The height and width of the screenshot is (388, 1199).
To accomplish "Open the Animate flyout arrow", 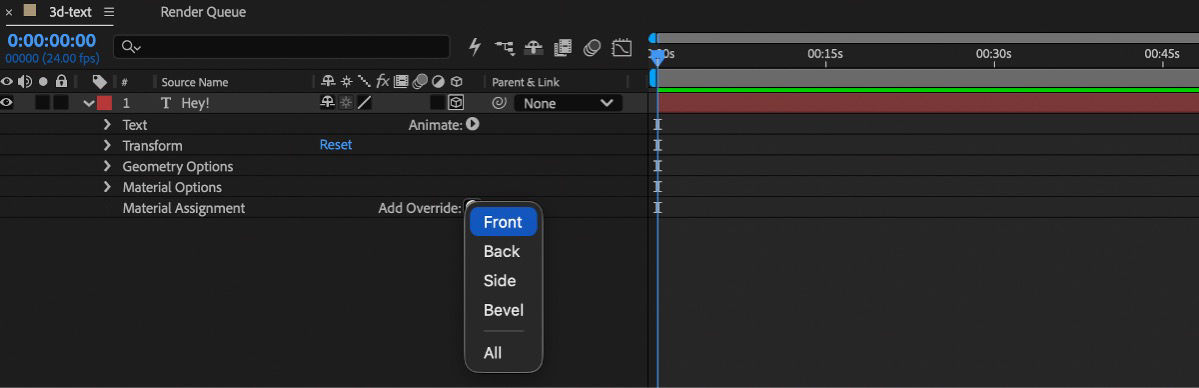I will tap(473, 124).
